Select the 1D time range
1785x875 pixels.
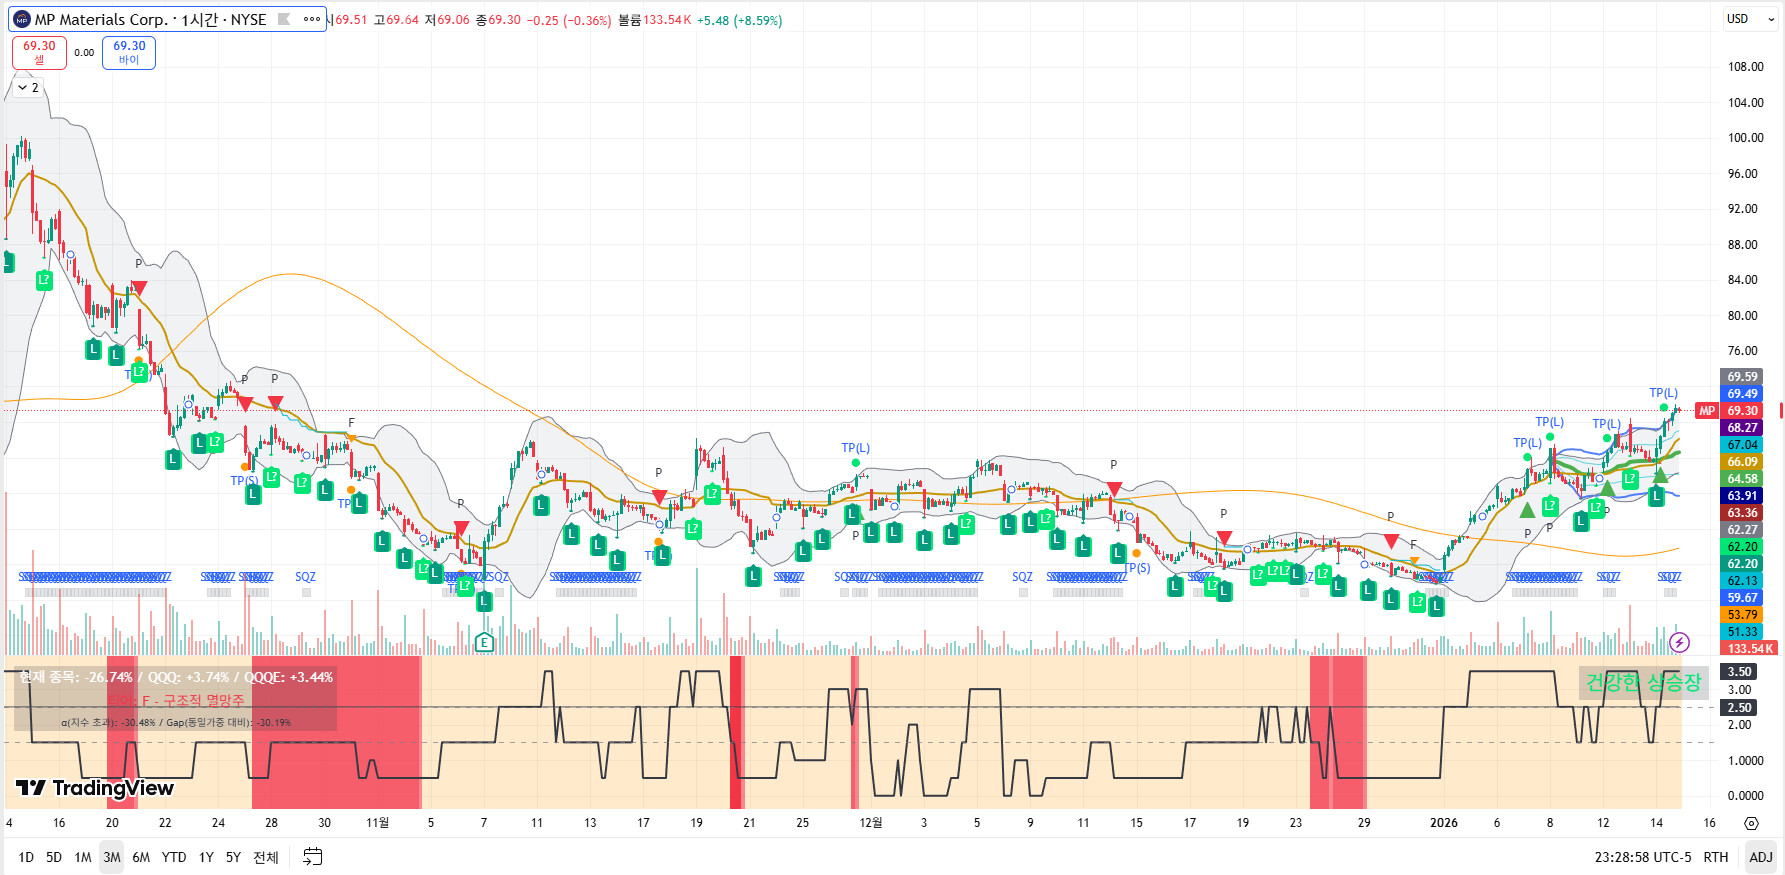(26, 857)
